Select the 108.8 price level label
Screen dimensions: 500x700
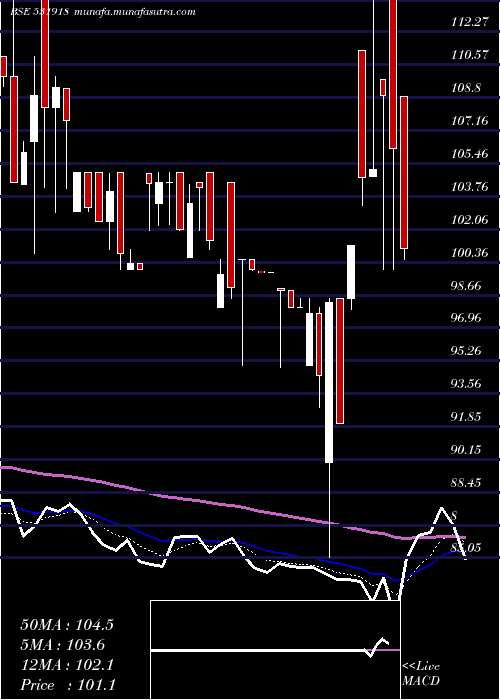point(466,88)
